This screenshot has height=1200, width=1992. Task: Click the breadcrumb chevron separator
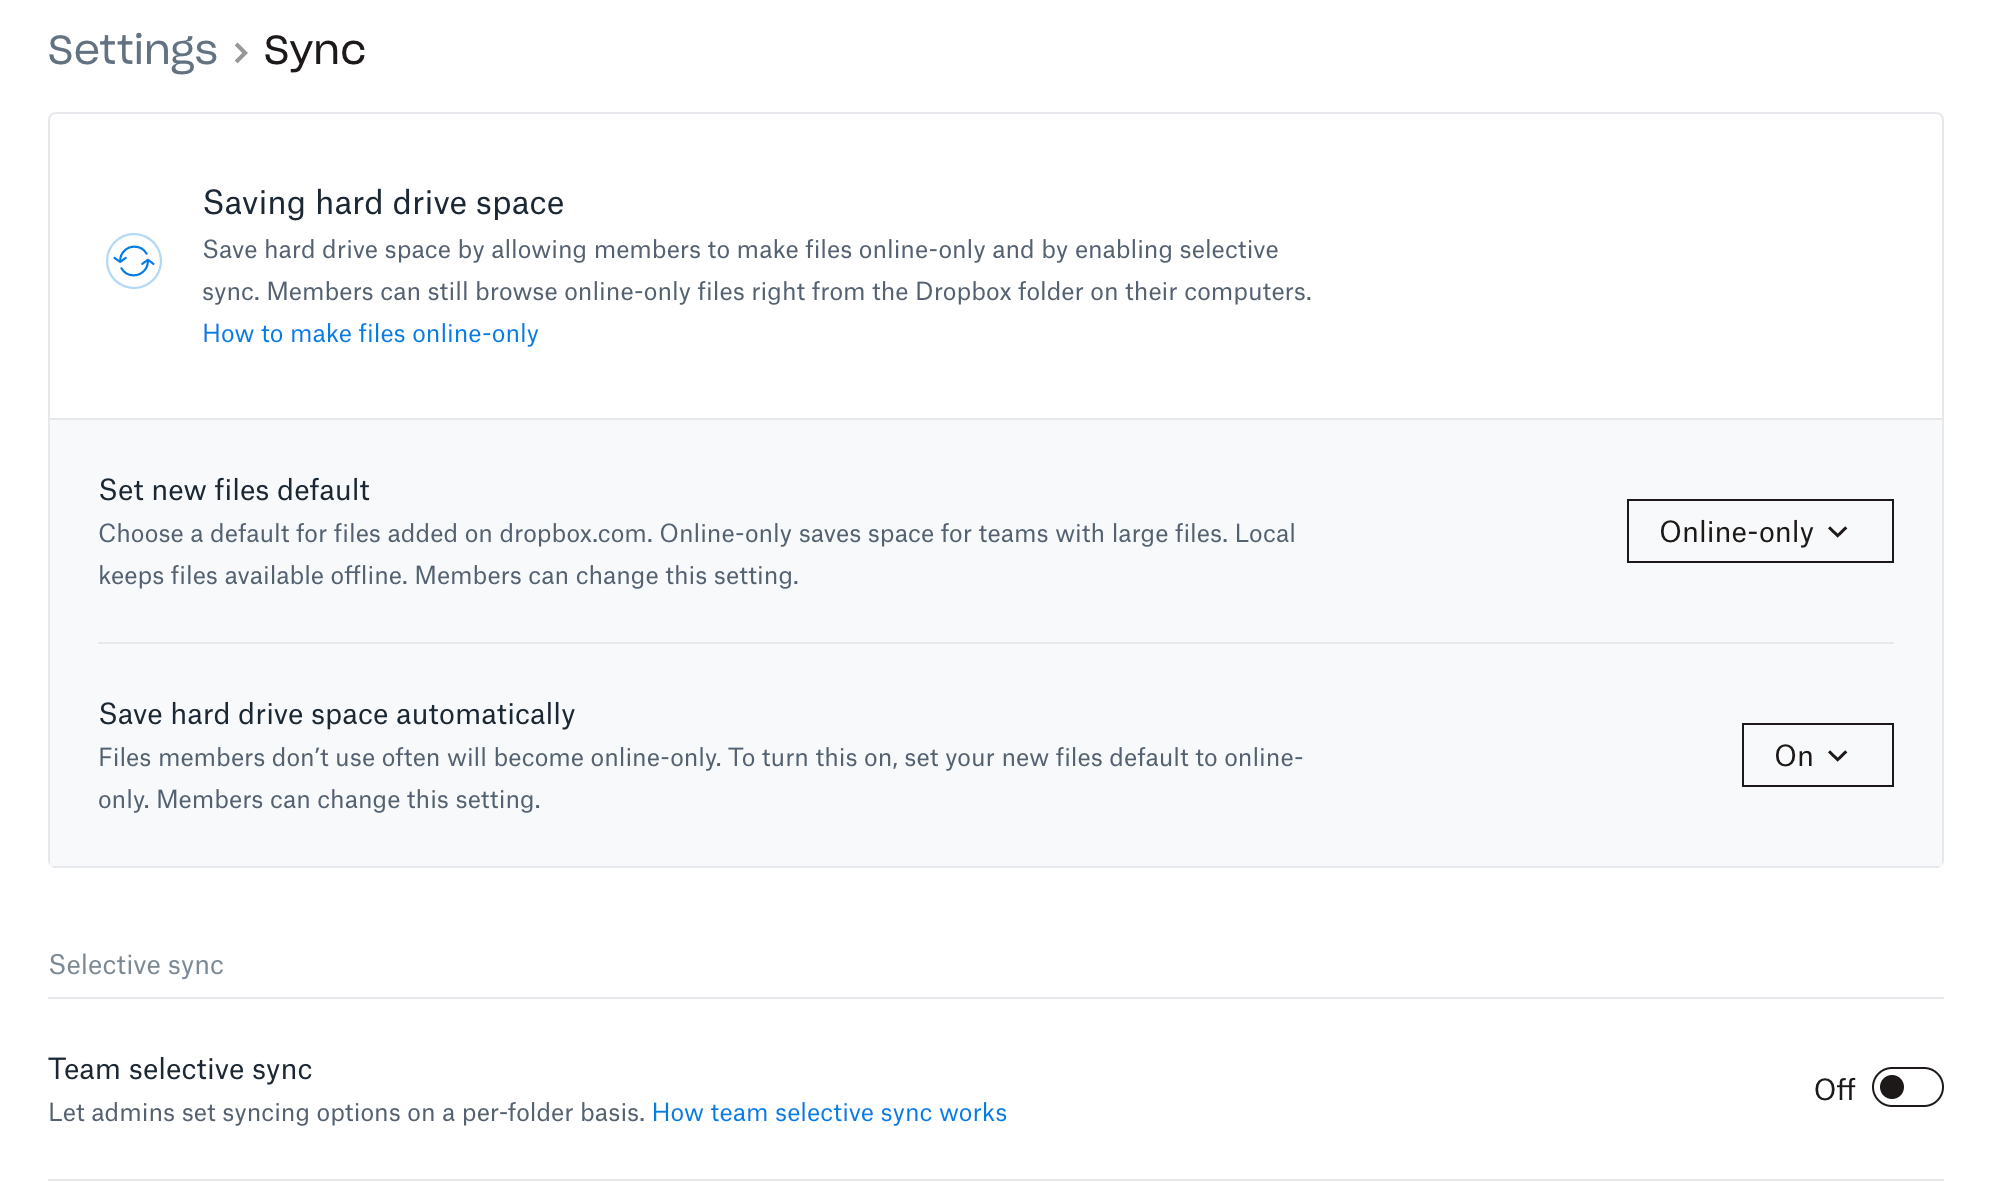click(x=241, y=52)
